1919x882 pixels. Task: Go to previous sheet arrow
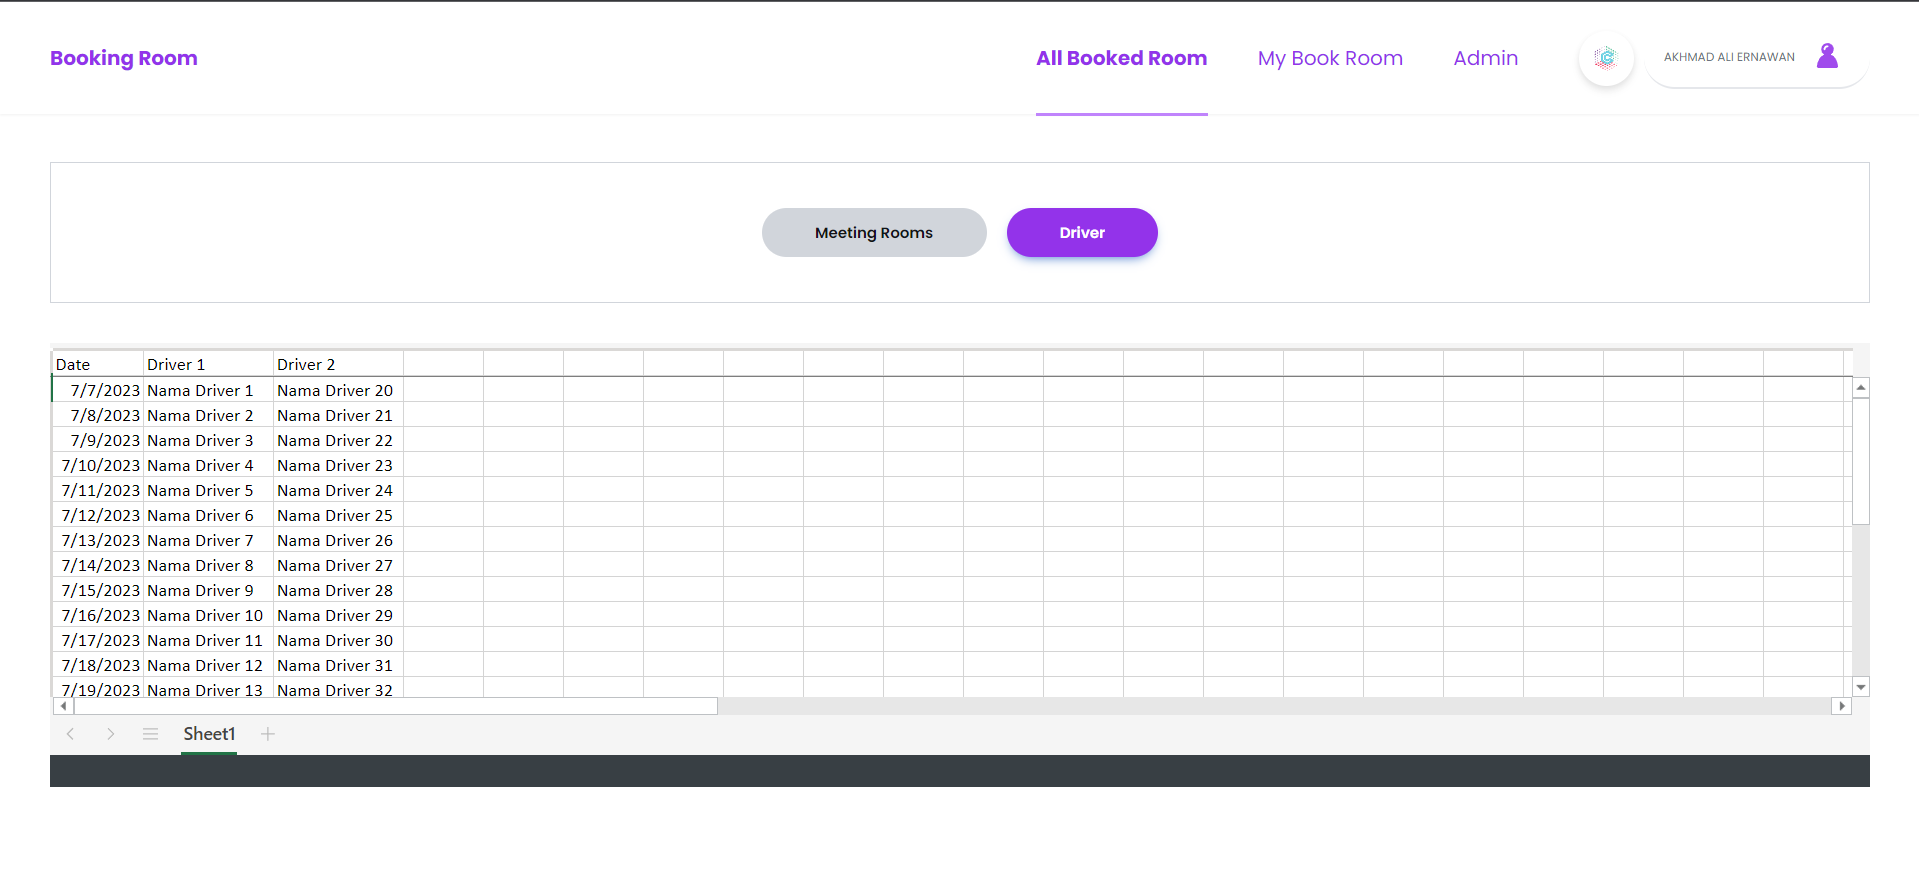point(70,734)
